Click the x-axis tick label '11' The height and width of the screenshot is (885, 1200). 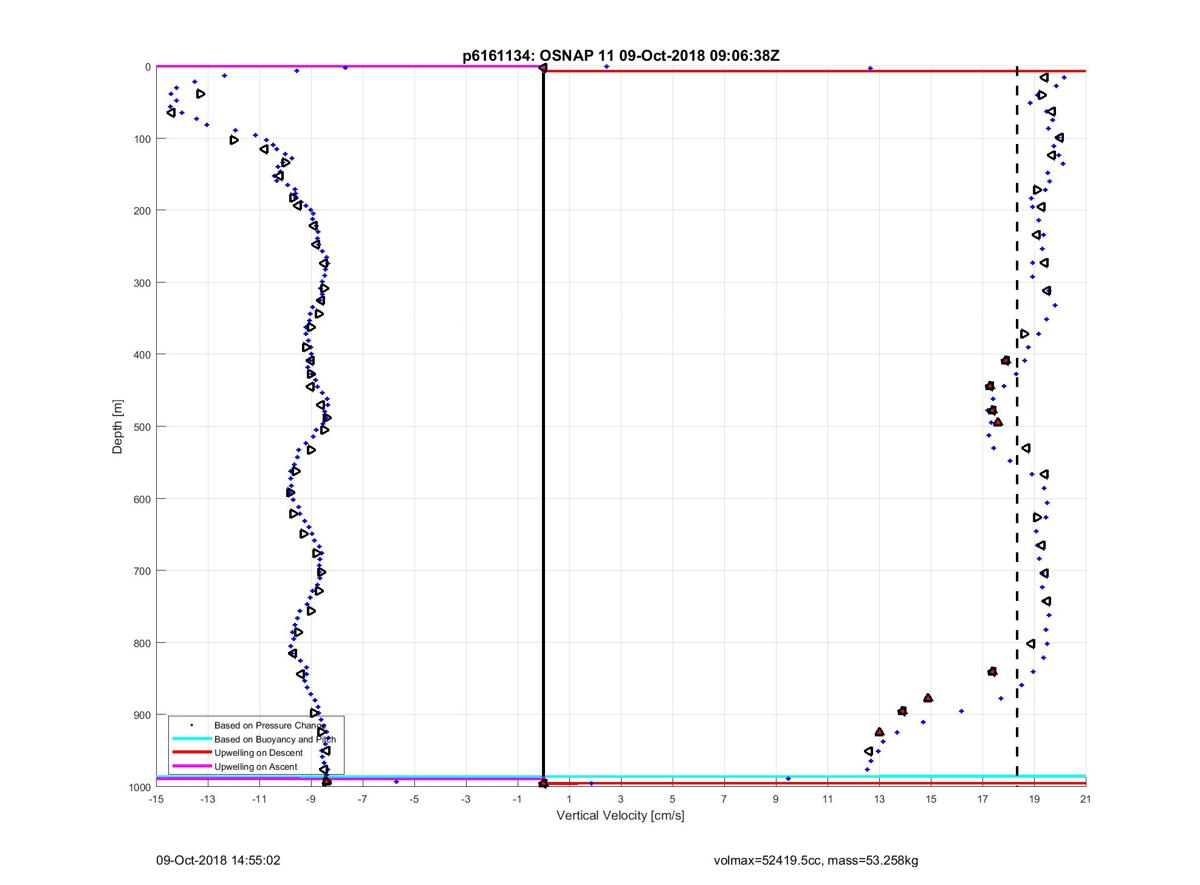click(x=828, y=799)
